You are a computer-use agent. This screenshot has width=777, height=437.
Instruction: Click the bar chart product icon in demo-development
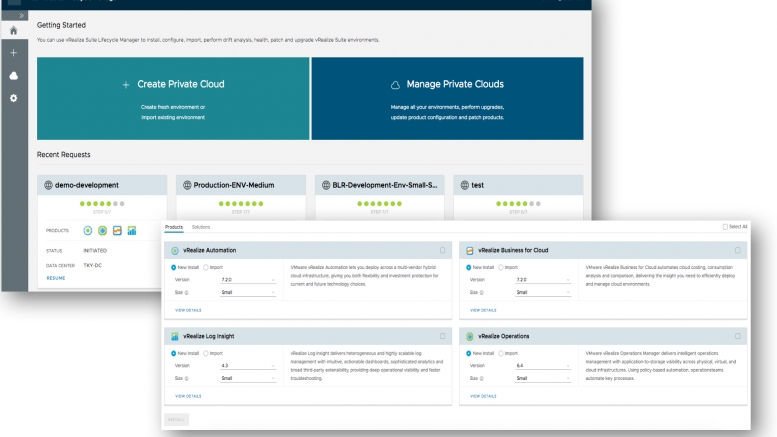click(132, 230)
